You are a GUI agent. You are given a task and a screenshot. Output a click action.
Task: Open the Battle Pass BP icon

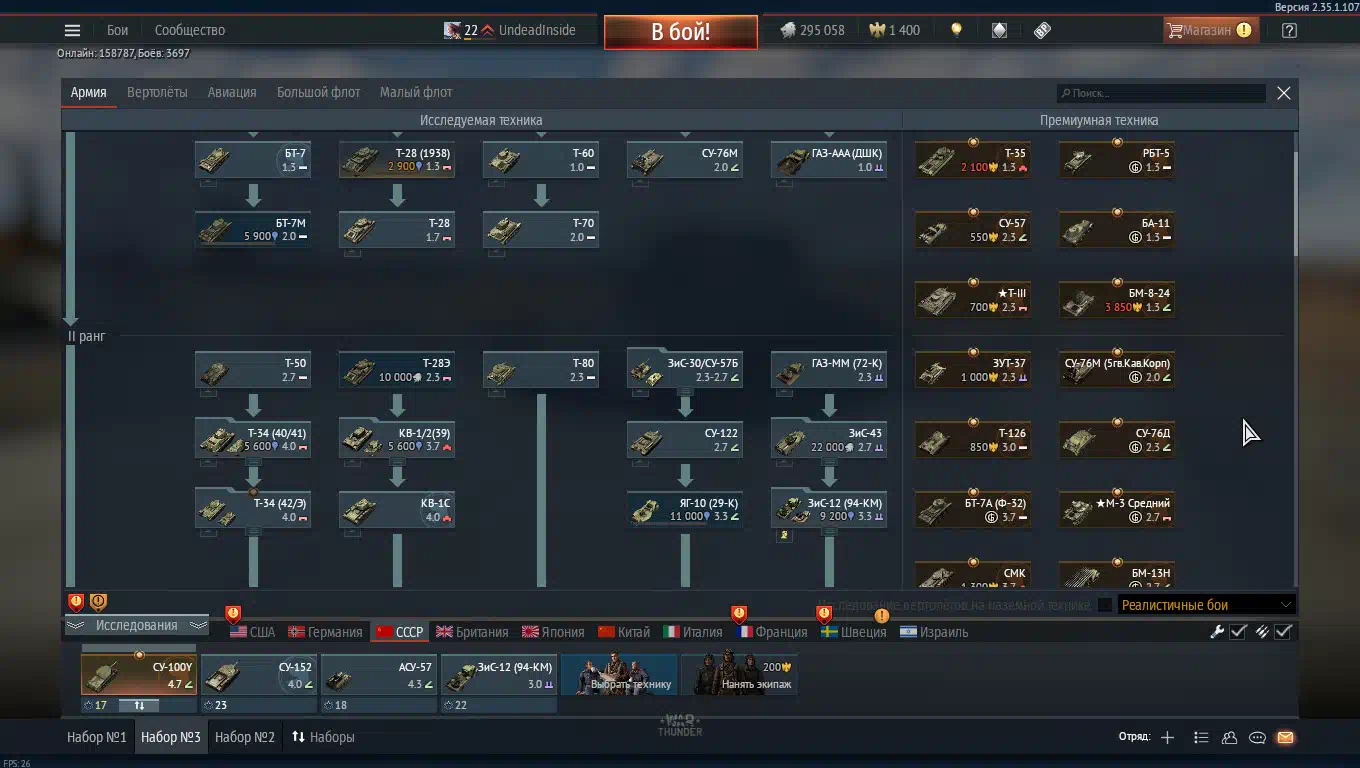[1042, 30]
